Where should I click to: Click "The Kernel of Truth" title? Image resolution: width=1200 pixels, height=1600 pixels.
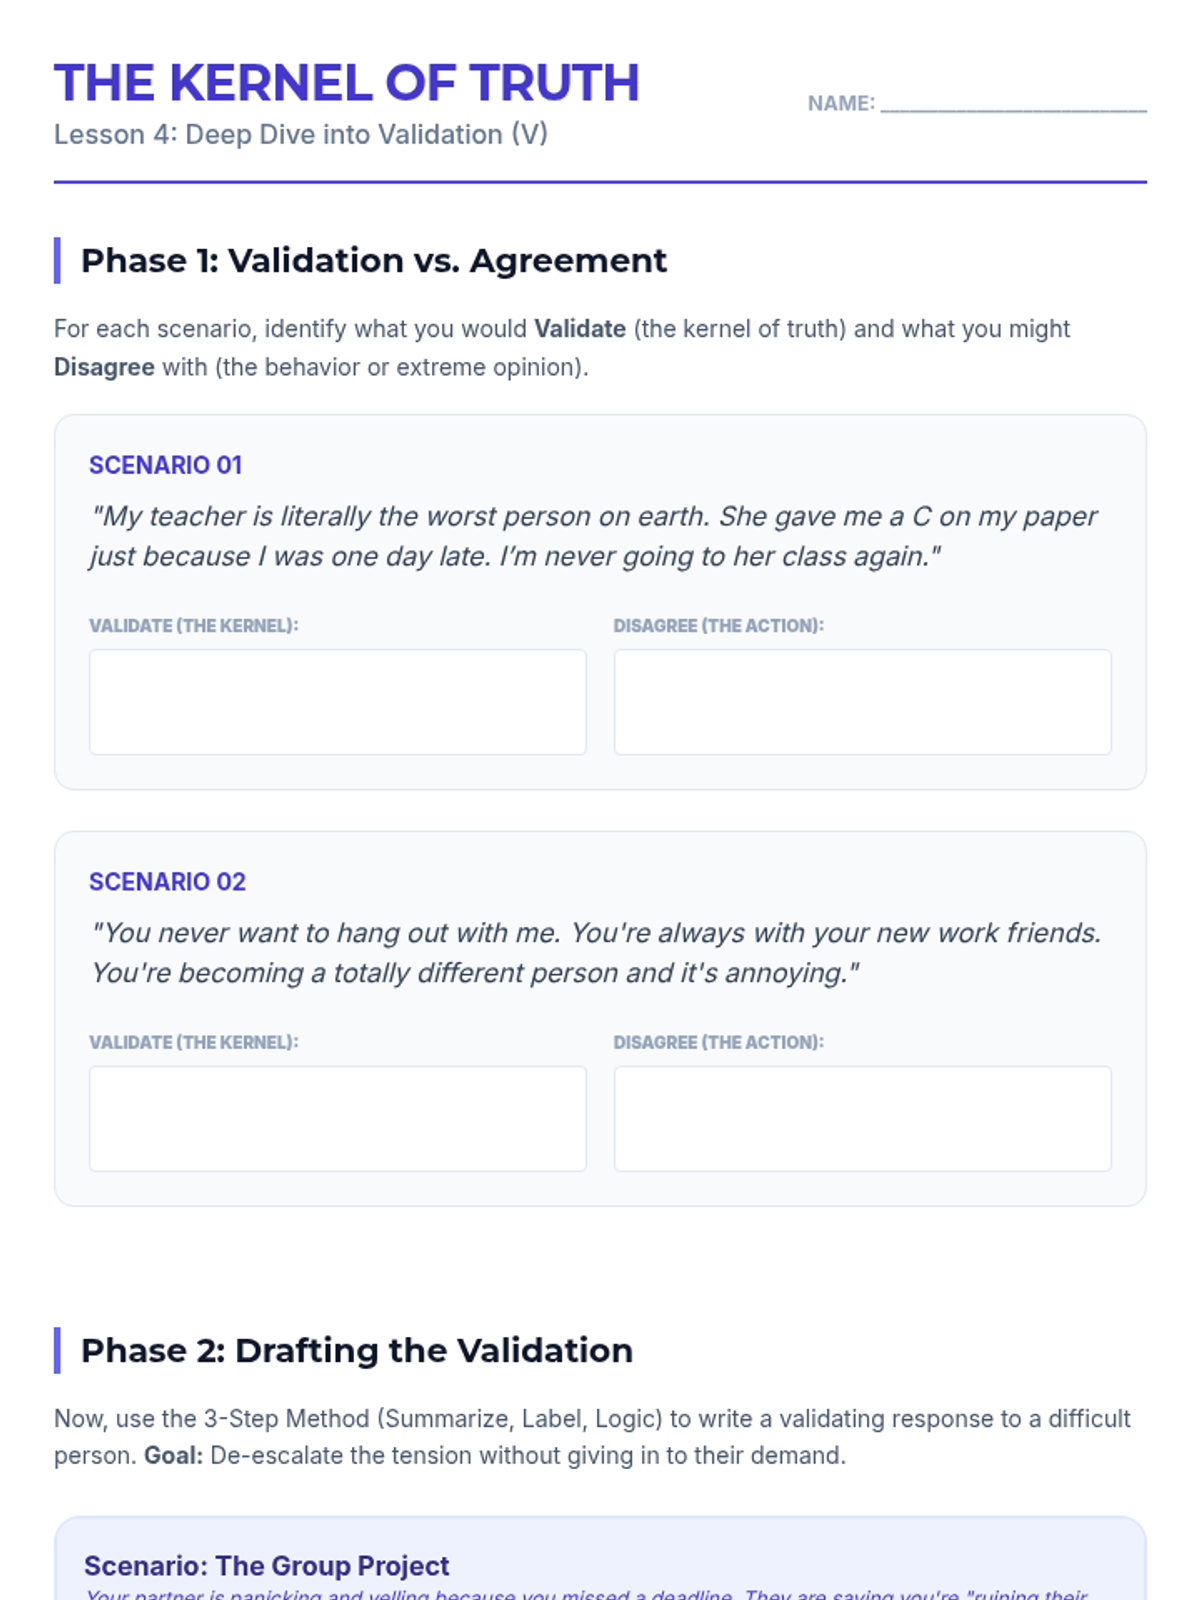coord(346,83)
